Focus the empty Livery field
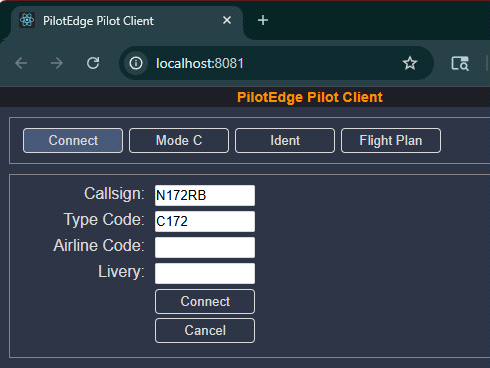Image resolution: width=490 pixels, height=368 pixels. pos(205,273)
